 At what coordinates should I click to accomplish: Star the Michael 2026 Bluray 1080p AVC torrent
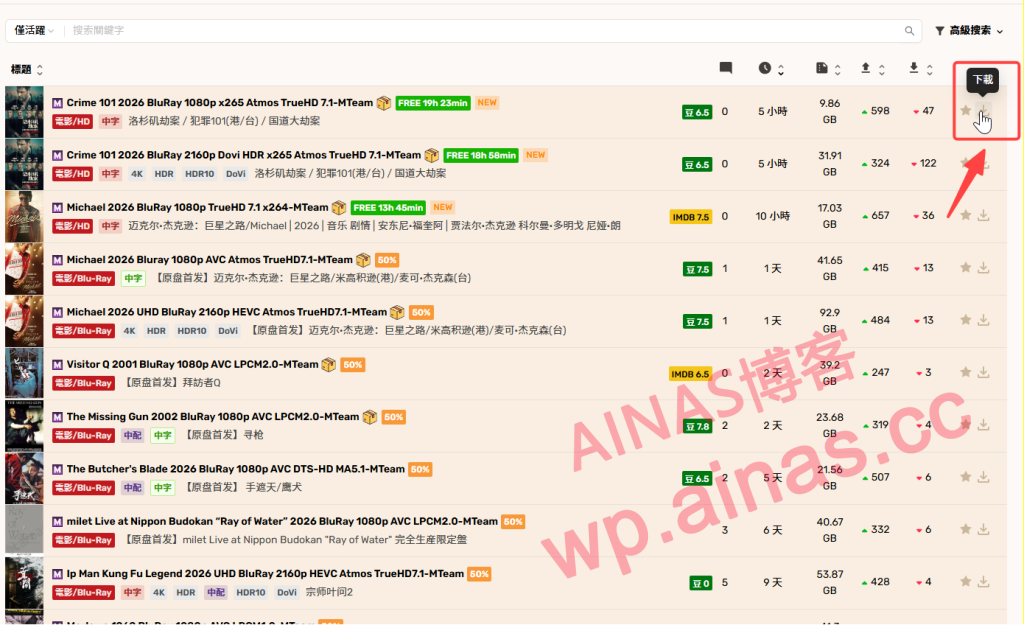click(966, 268)
